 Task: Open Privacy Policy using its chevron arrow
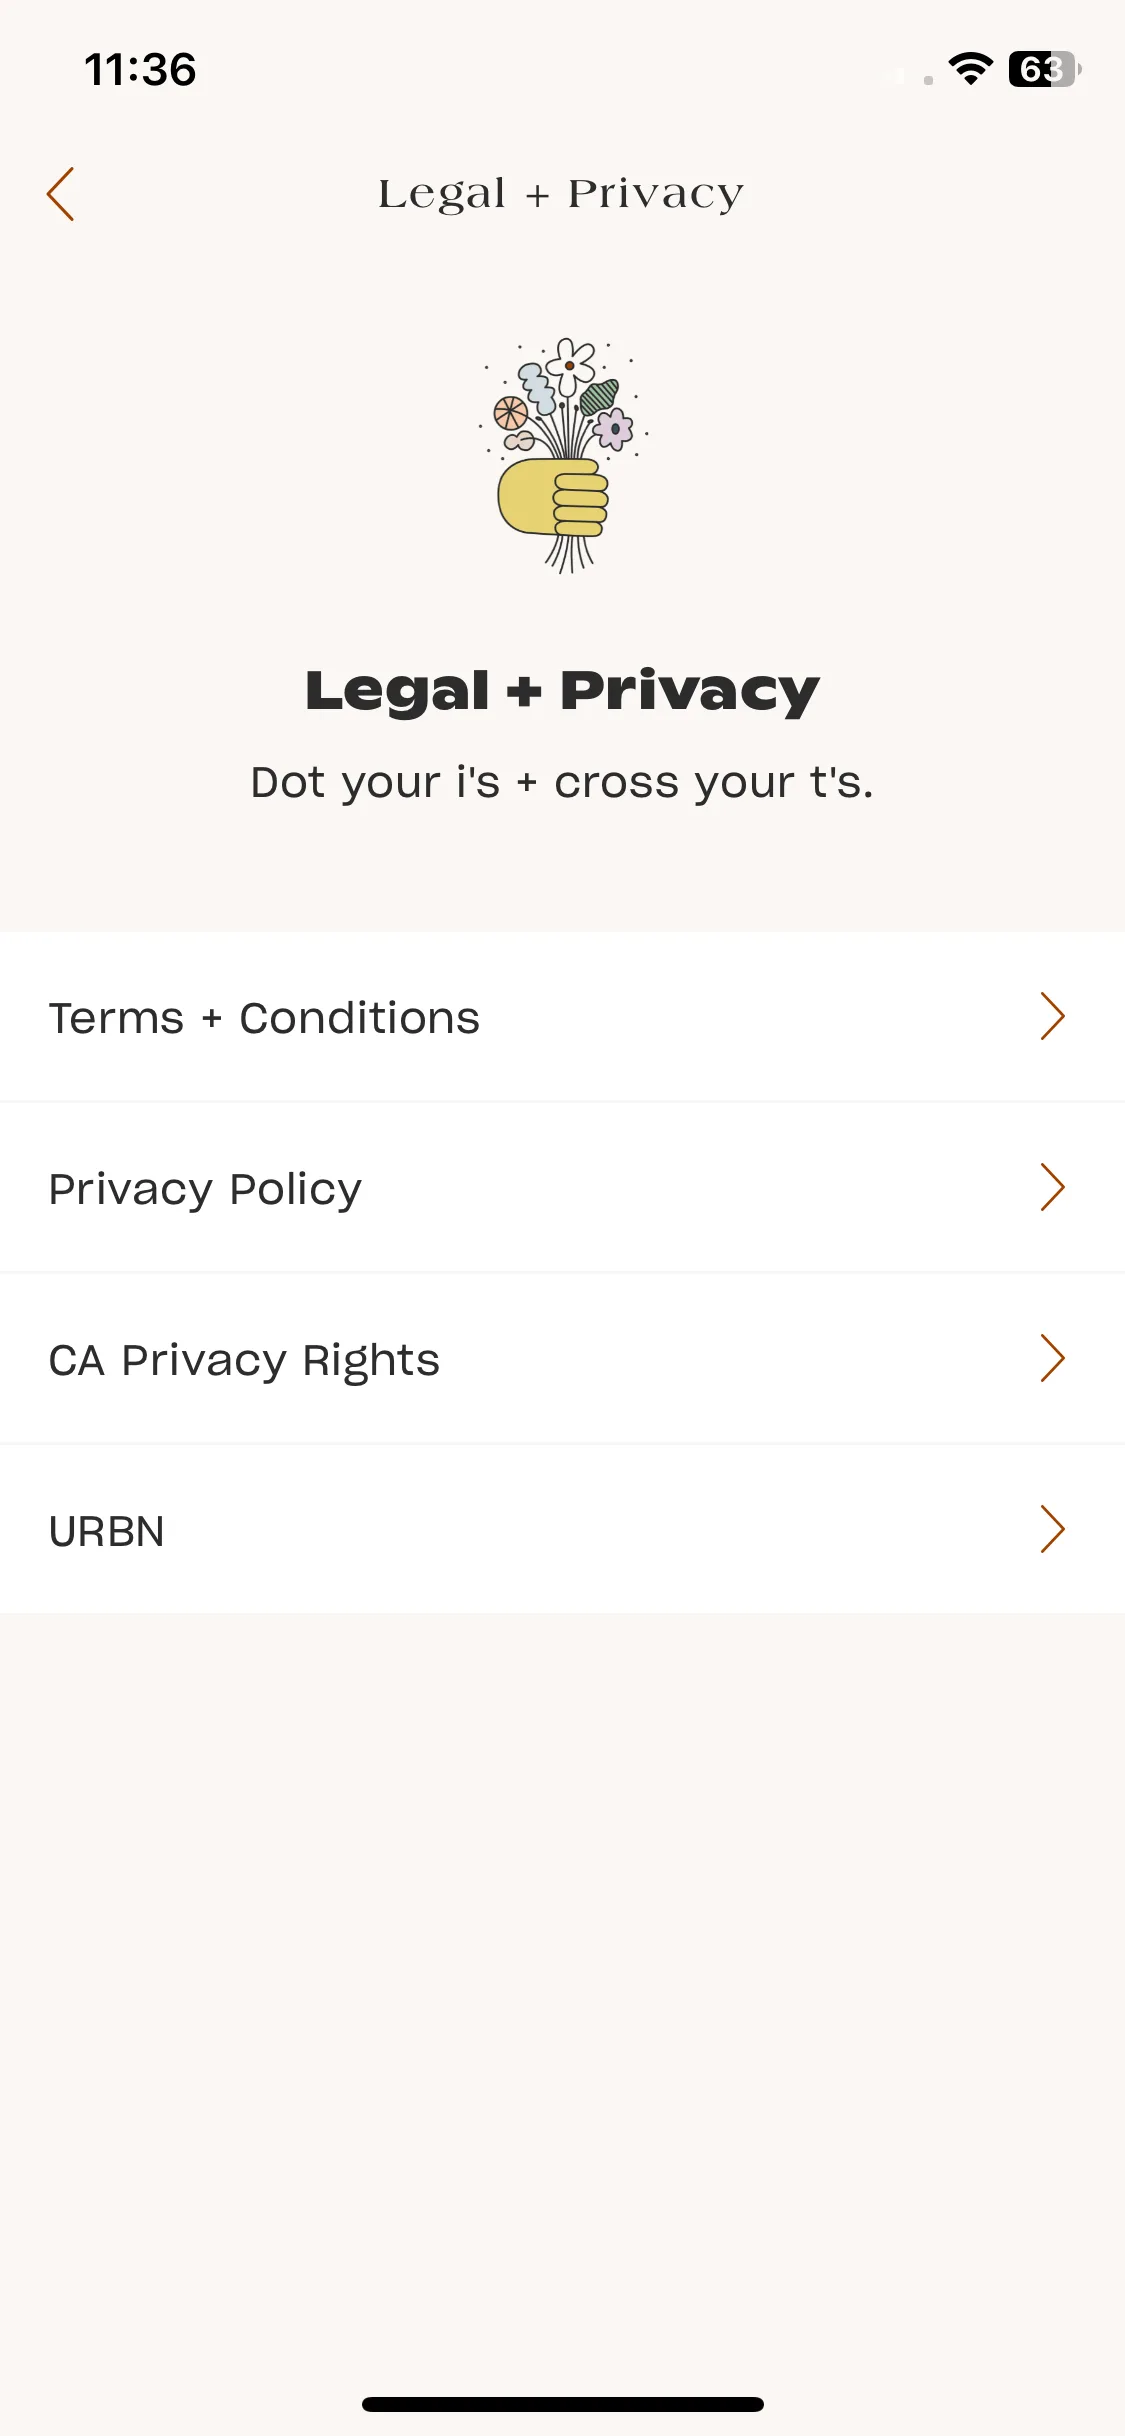point(1052,1187)
